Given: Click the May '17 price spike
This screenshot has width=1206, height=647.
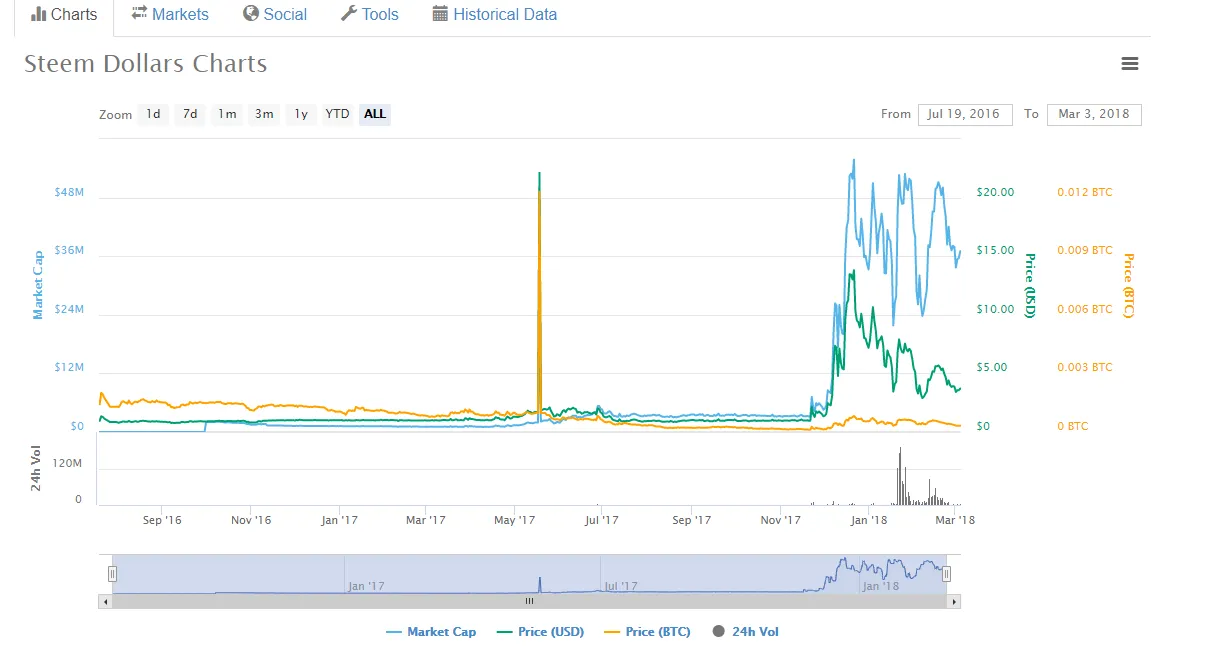Looking at the screenshot, I should pyautogui.click(x=540, y=290).
